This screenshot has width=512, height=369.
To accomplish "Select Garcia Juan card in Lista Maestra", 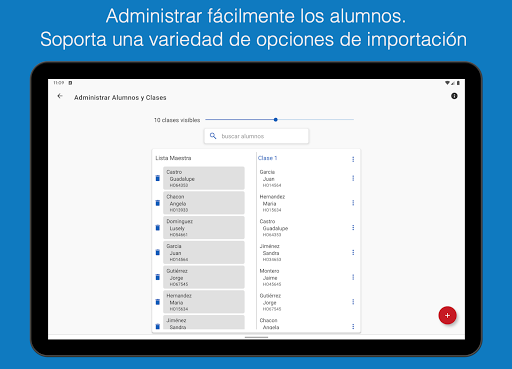I will click(204, 252).
